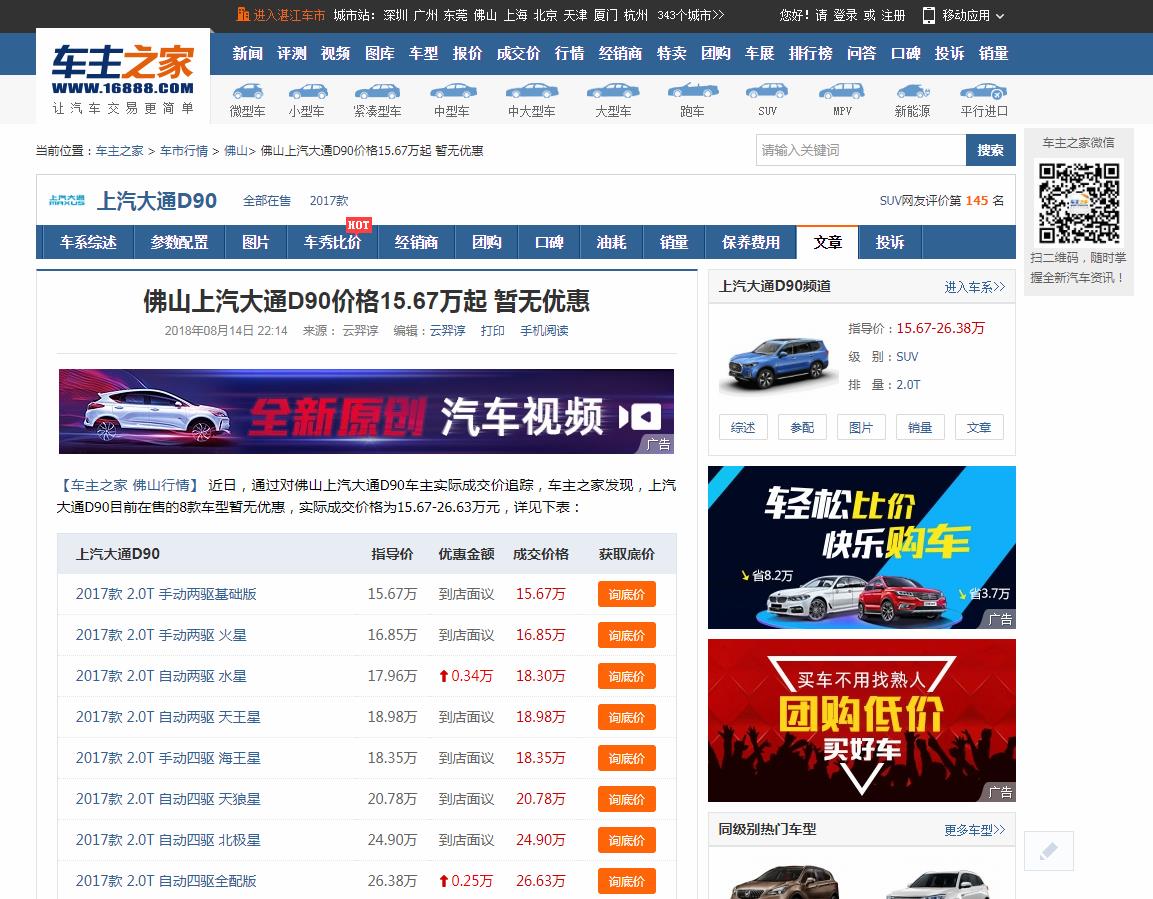Click the blue D90 SUV thumbnail

click(779, 362)
